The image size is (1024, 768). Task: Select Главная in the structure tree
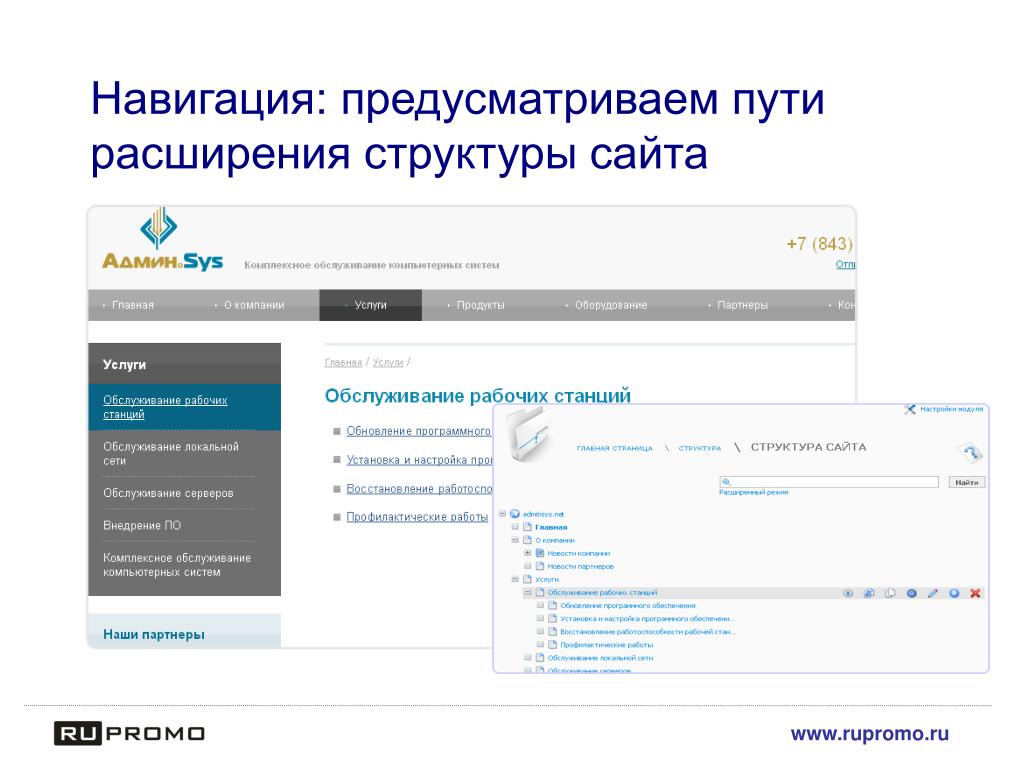pyautogui.click(x=551, y=527)
